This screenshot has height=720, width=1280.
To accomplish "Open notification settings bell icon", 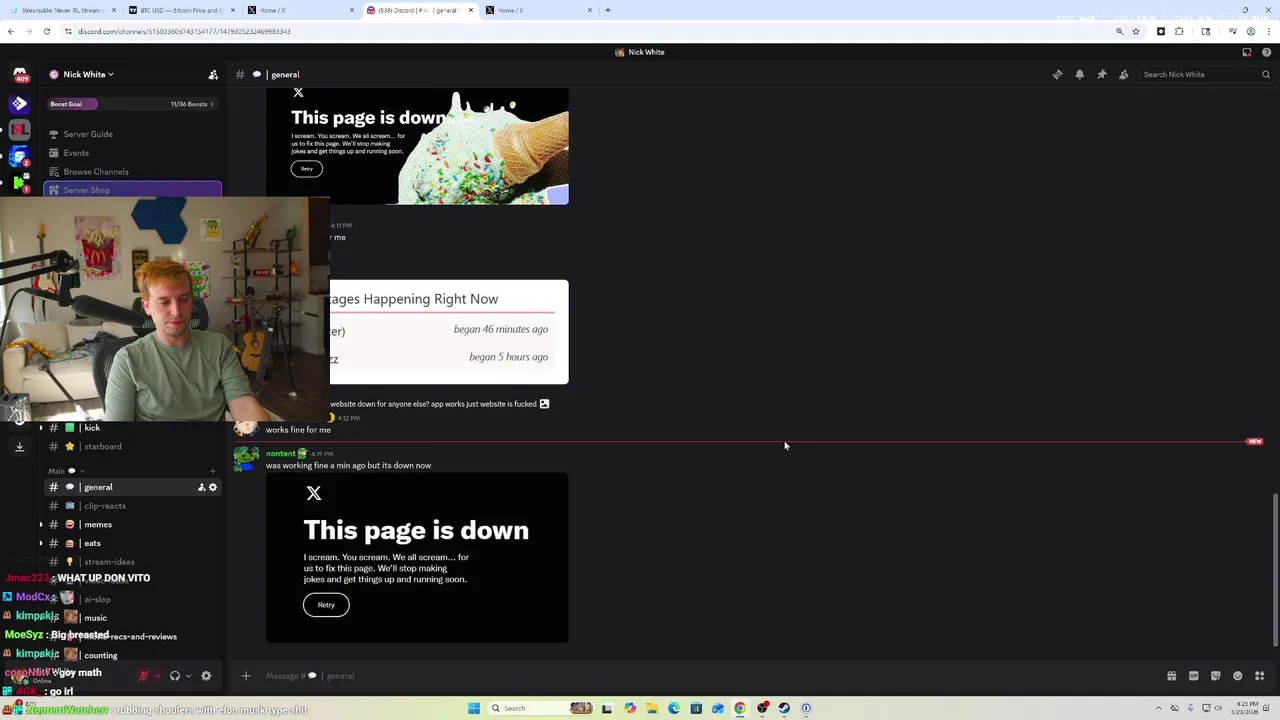I will (1080, 74).
